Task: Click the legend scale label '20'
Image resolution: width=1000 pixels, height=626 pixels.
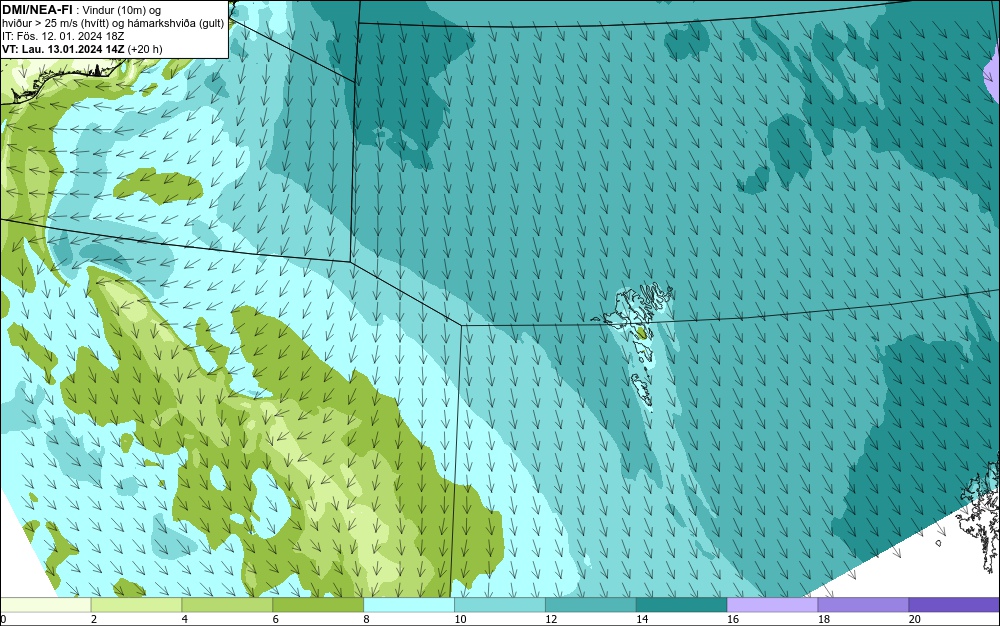Action: (x=915, y=619)
